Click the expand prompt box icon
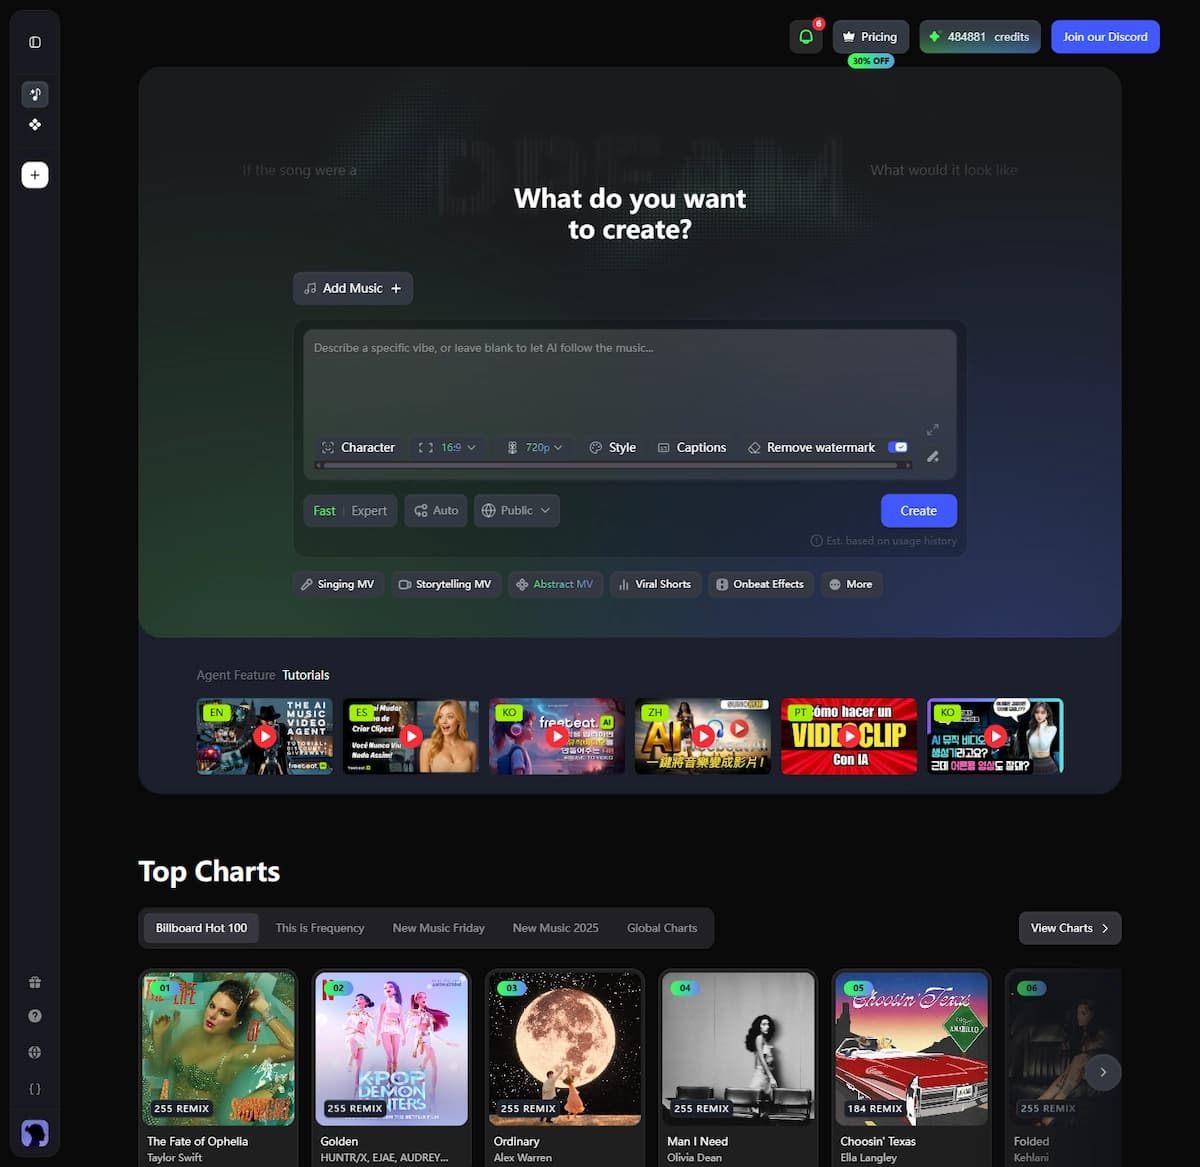1200x1167 pixels. pos(932,430)
